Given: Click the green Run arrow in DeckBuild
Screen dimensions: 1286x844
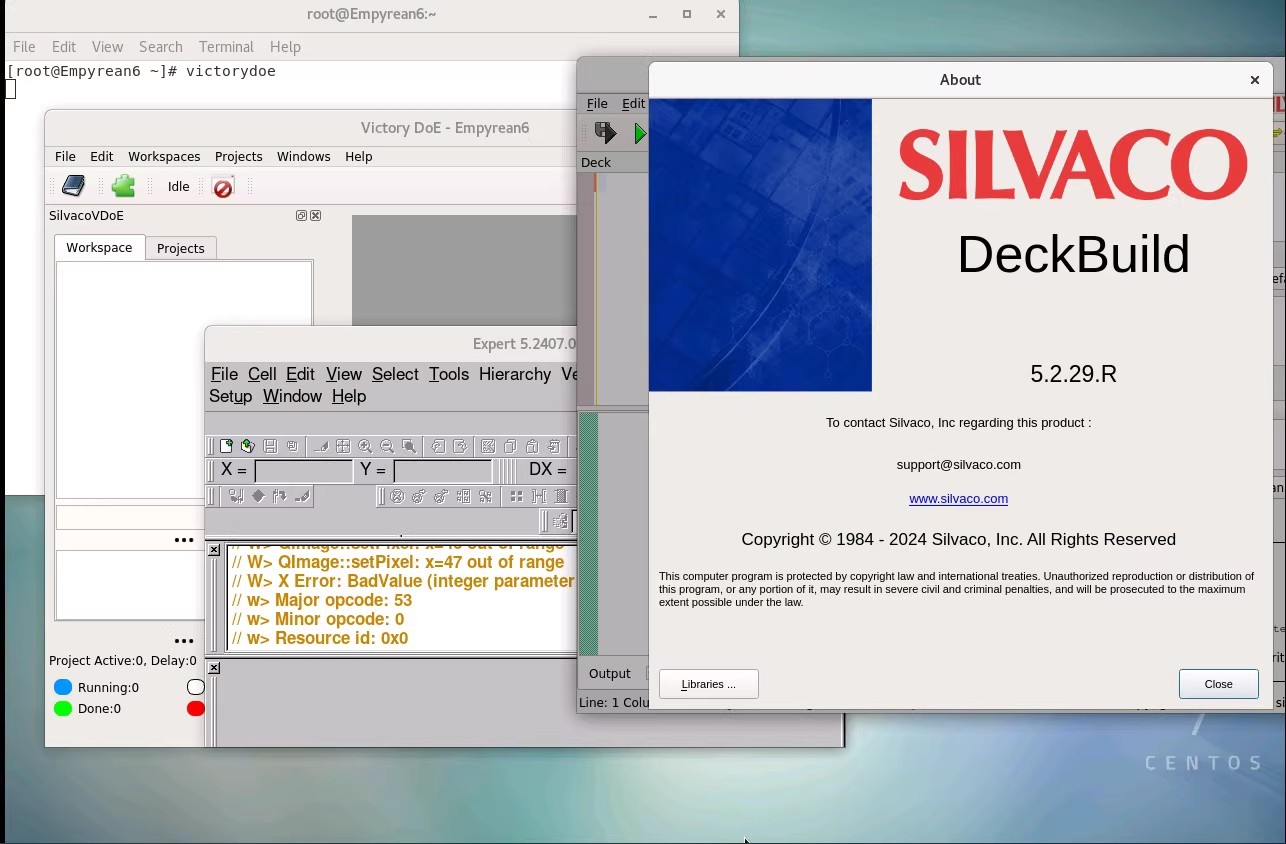Looking at the screenshot, I should tap(640, 133).
